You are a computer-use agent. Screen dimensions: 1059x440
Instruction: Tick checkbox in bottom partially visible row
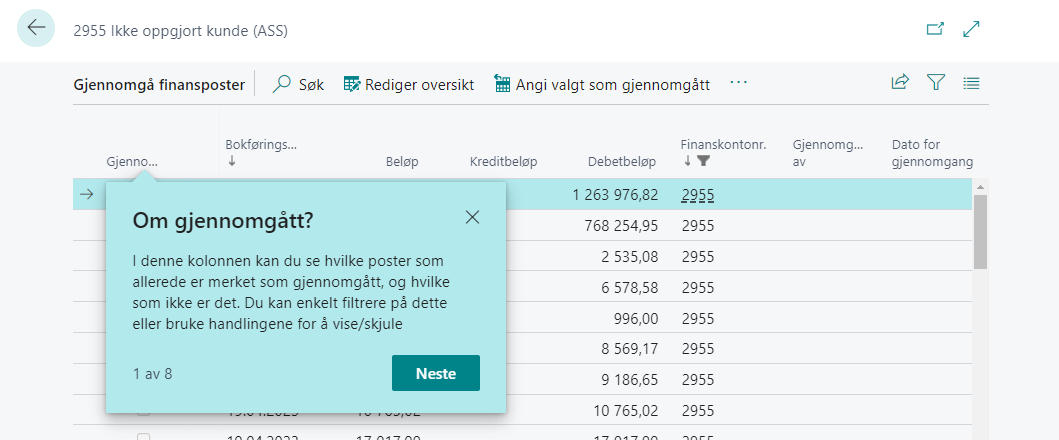144,437
